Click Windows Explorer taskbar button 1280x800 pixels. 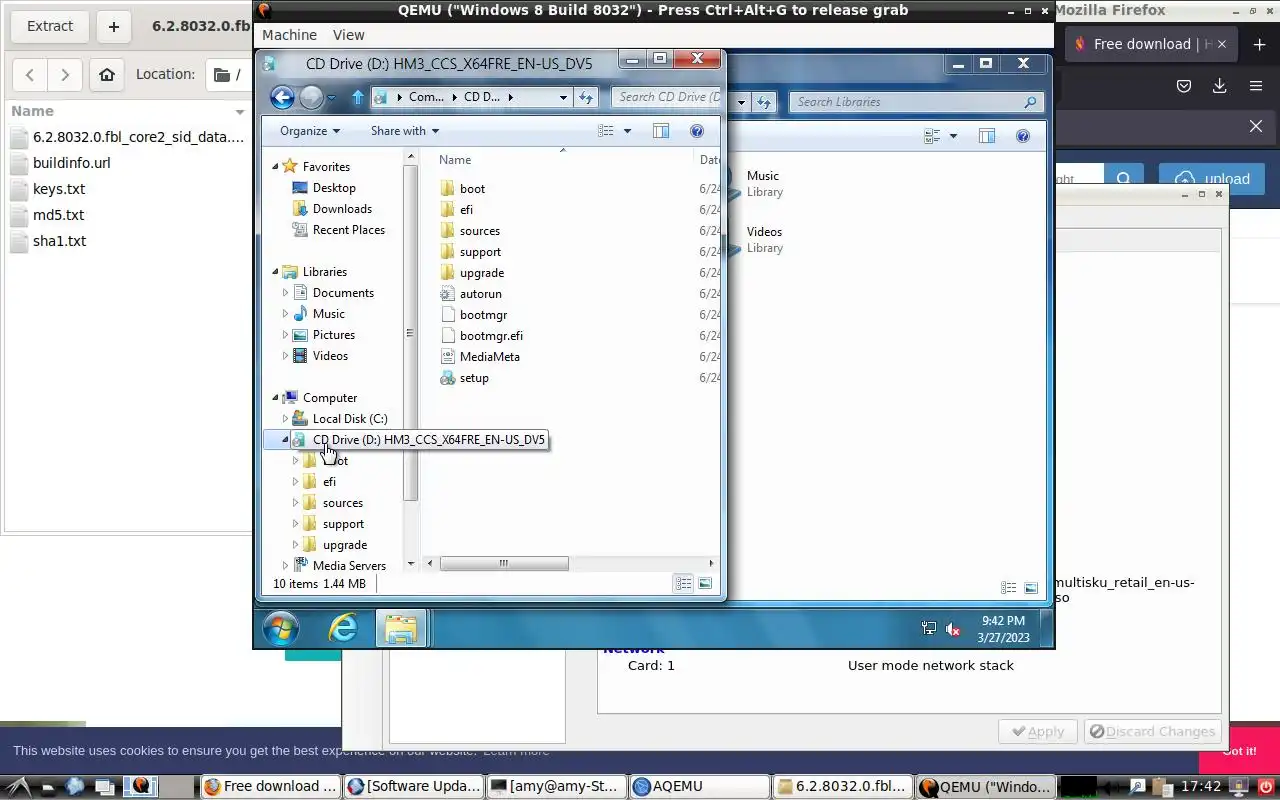(x=401, y=628)
